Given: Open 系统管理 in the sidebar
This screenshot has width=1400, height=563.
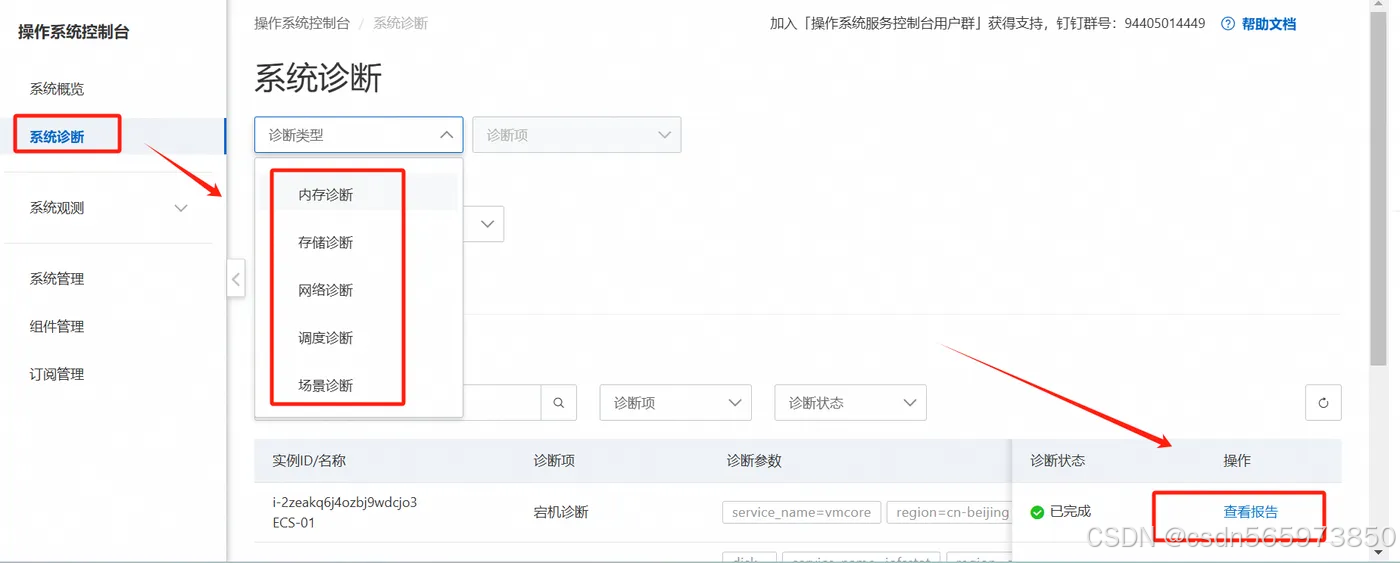Looking at the screenshot, I should coord(57,279).
